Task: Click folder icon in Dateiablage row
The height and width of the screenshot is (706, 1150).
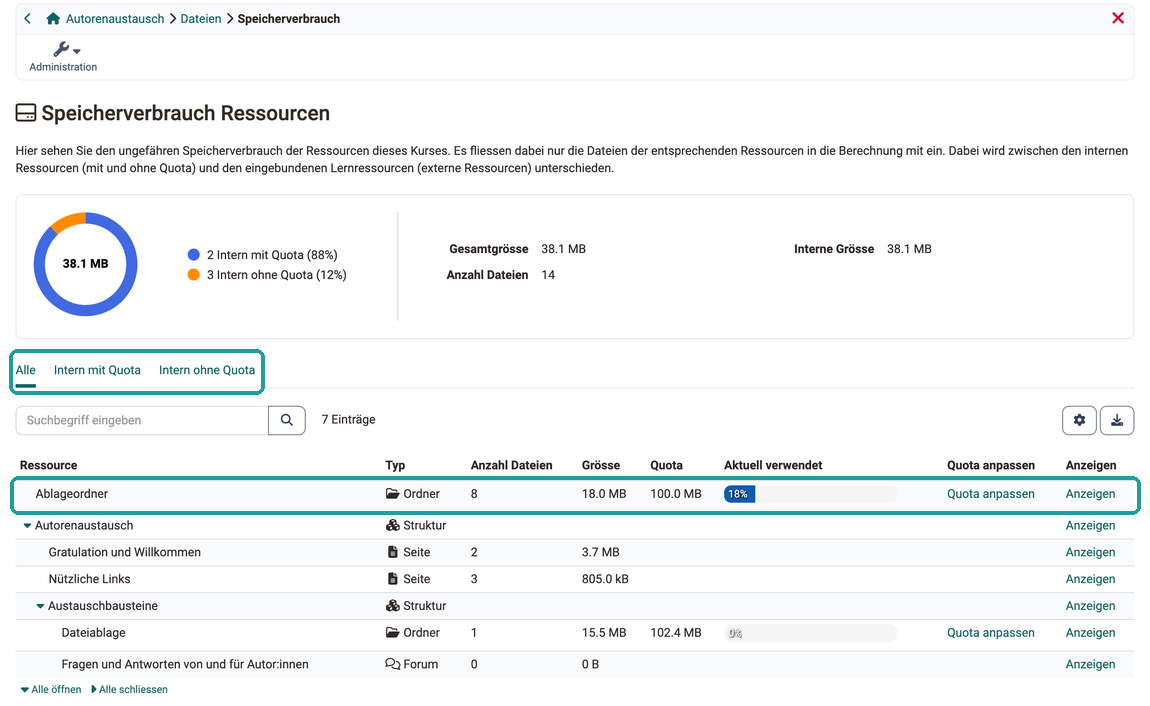Action: click(x=392, y=632)
